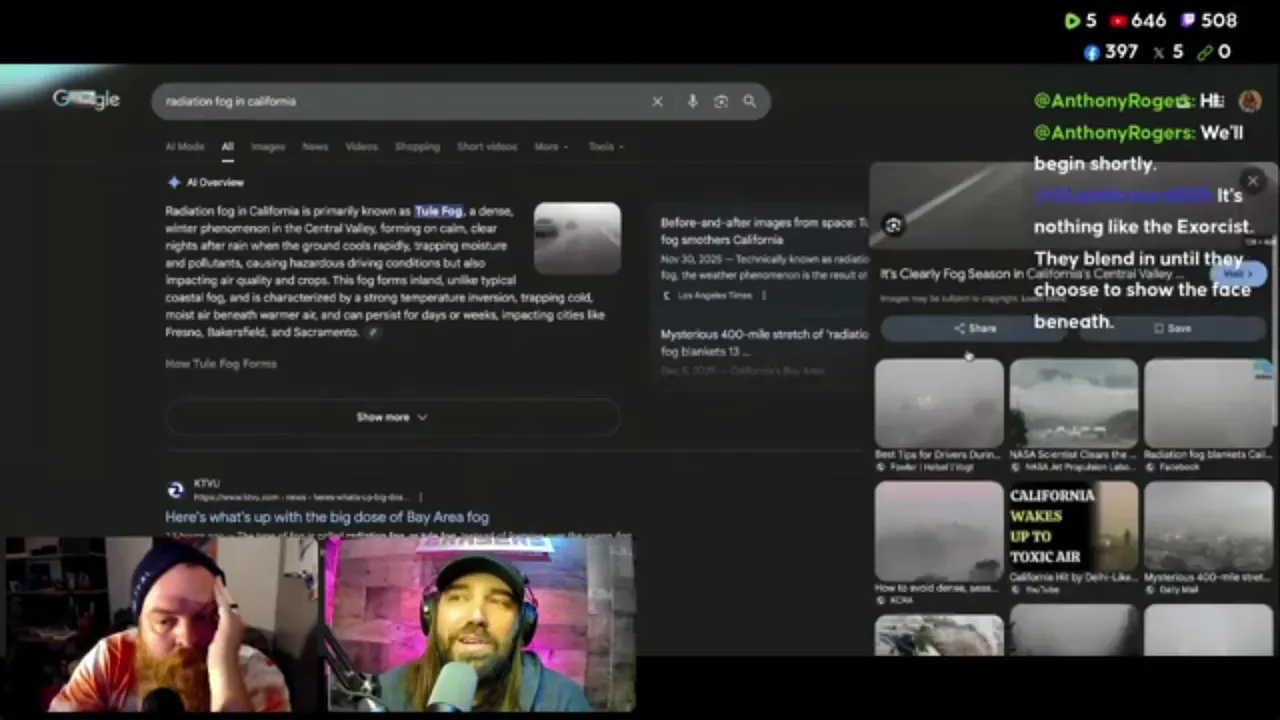Click the green link count icon
1280x720 pixels.
[x=1204, y=52]
